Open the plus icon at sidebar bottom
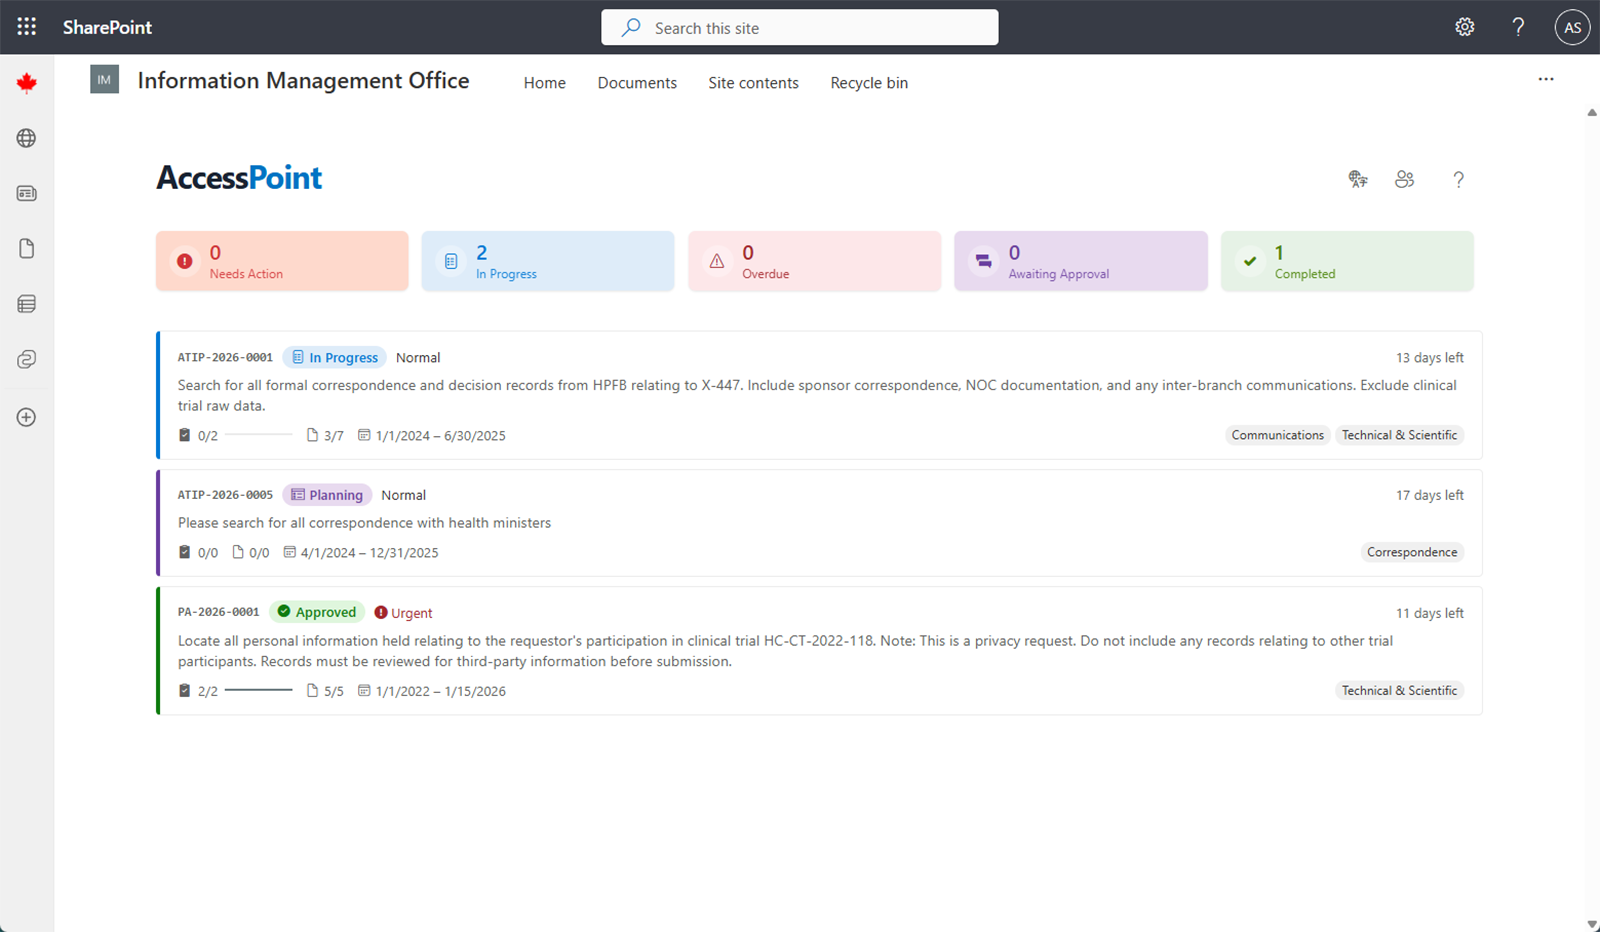Viewport: 1600px width, 932px height. pyautogui.click(x=26, y=417)
